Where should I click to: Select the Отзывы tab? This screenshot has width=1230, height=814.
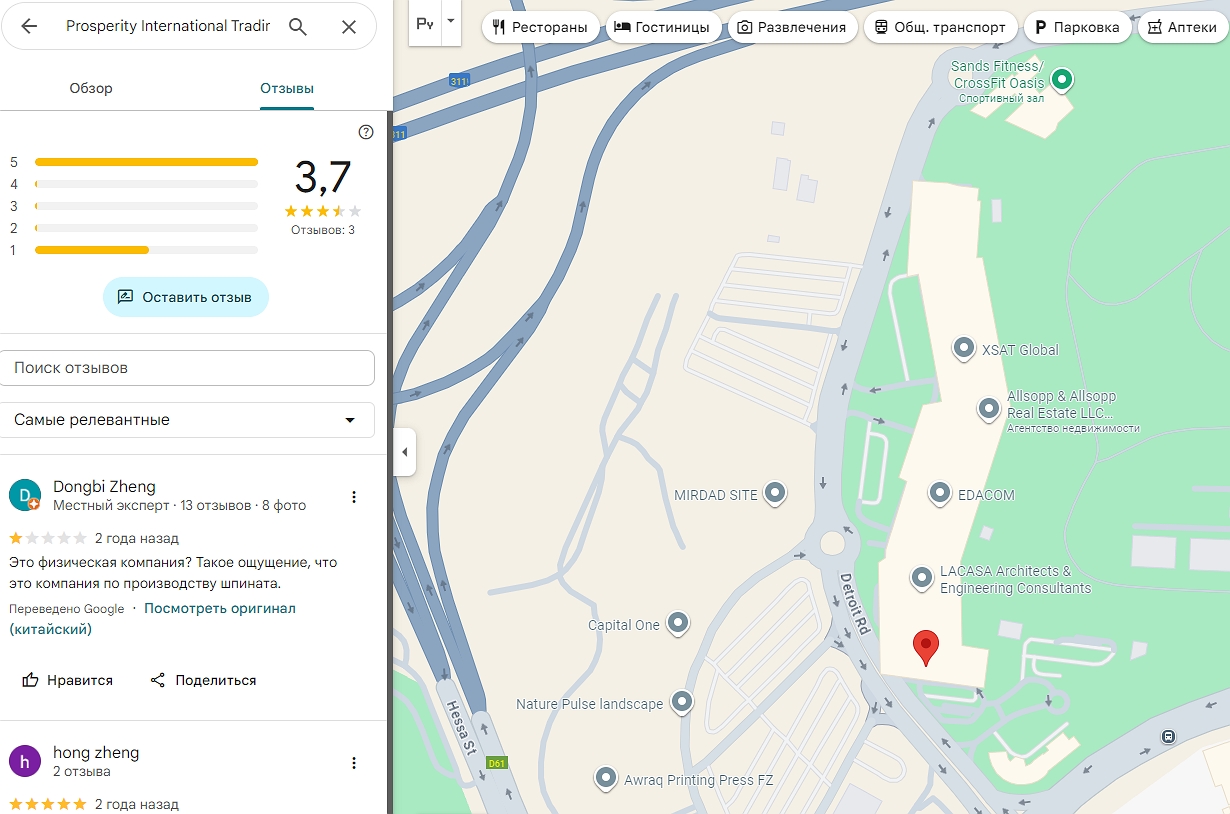pyautogui.click(x=287, y=88)
